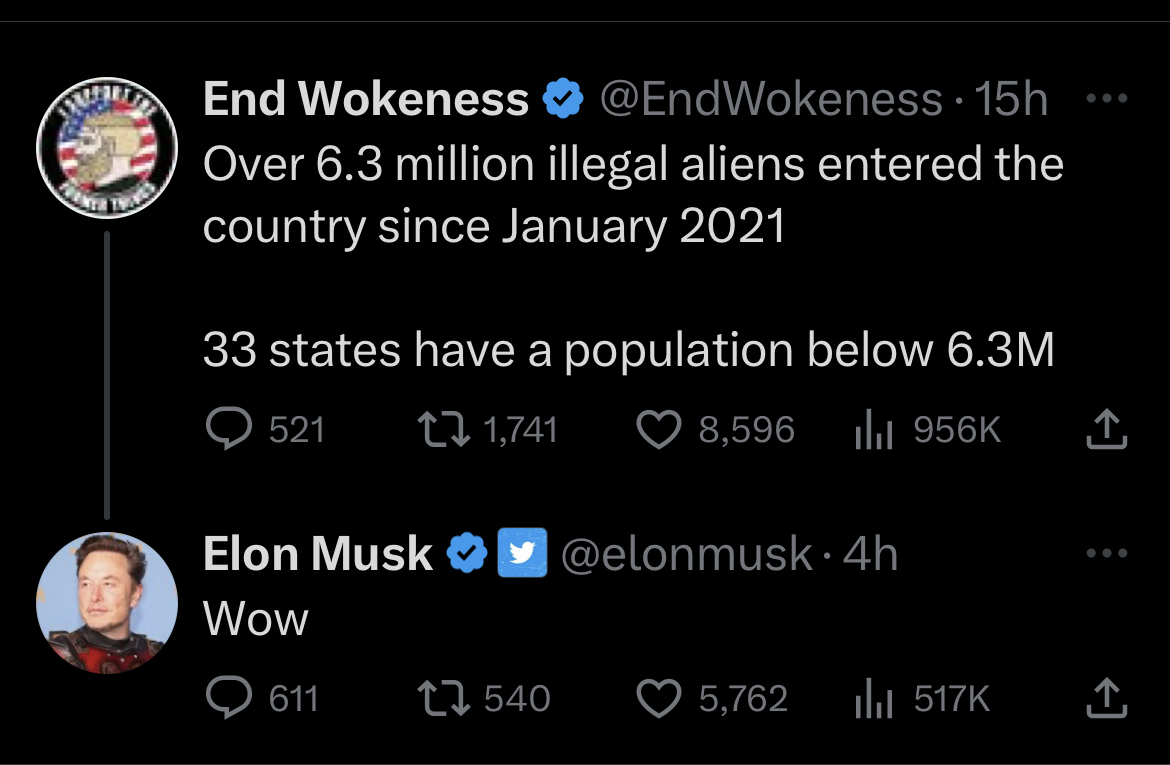Open more options for Elon Musk's reply
Screen dimensions: 1170x765
click(1106, 552)
